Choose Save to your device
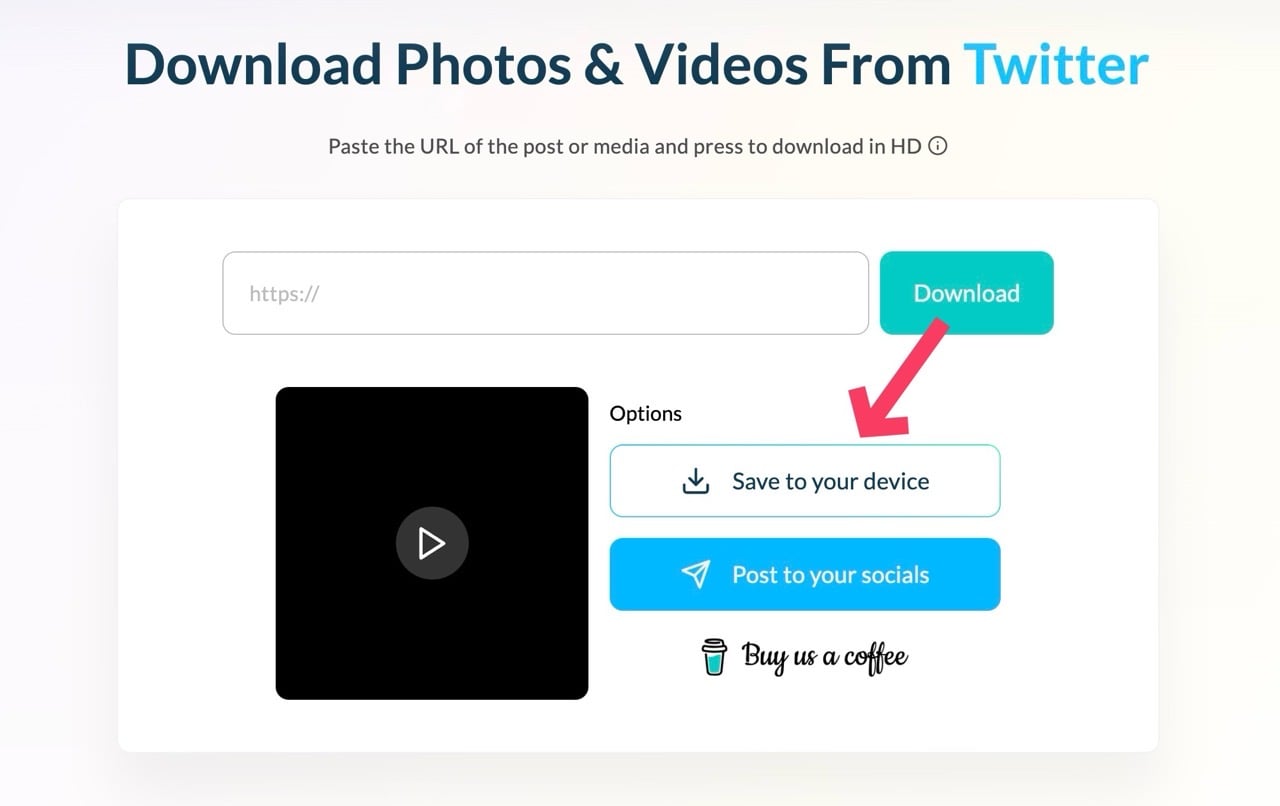The height and width of the screenshot is (806, 1280). 805,481
